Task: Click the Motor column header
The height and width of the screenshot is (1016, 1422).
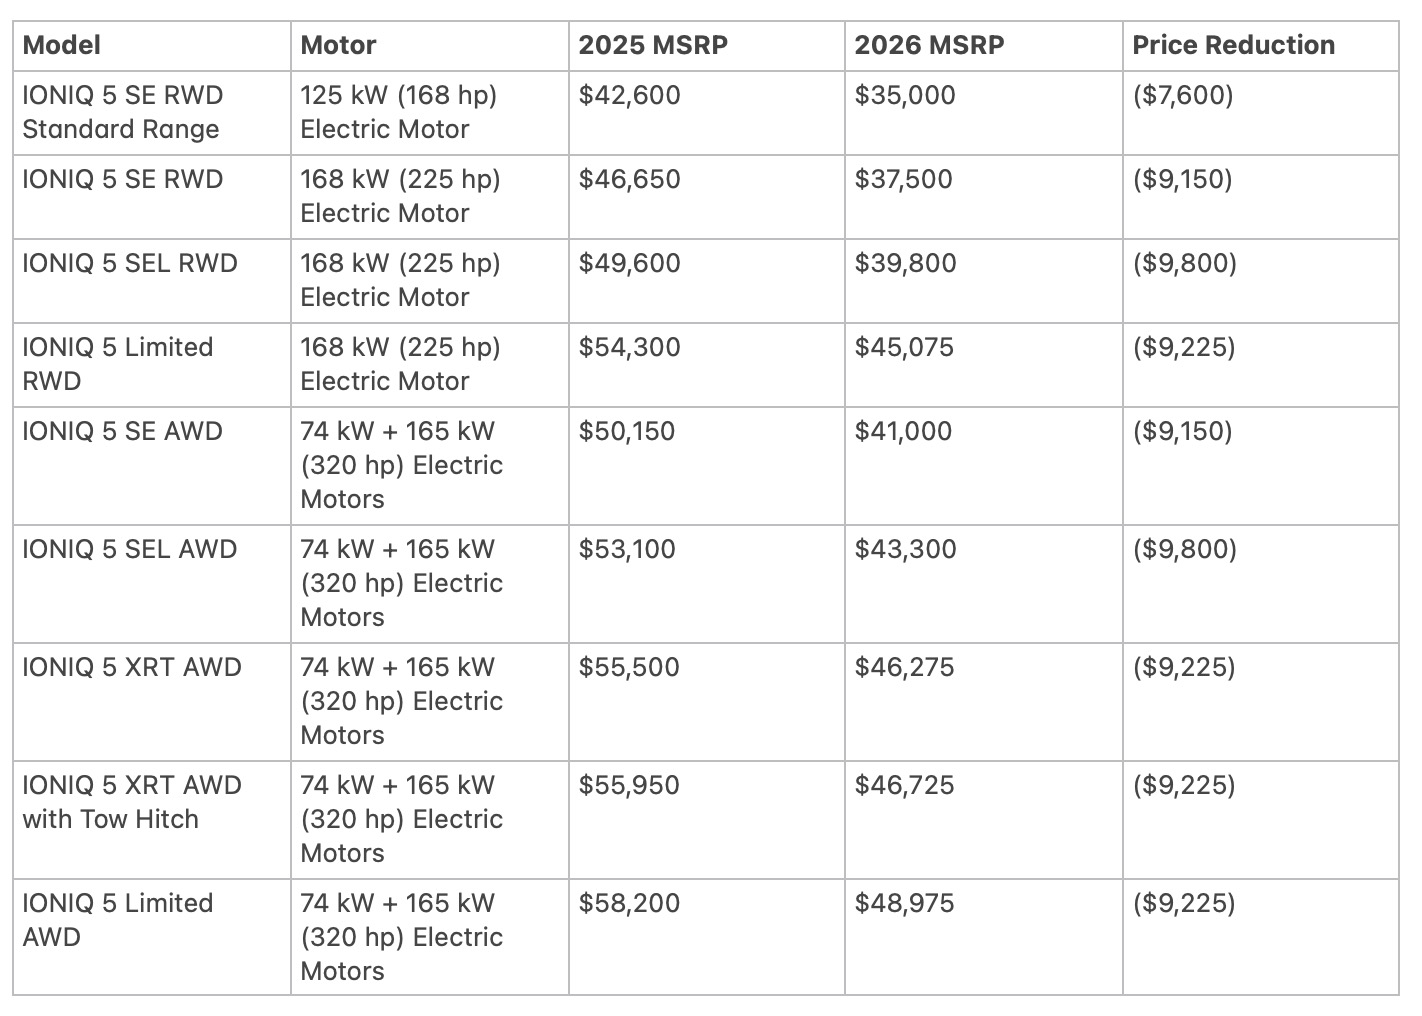Action: coord(338,45)
